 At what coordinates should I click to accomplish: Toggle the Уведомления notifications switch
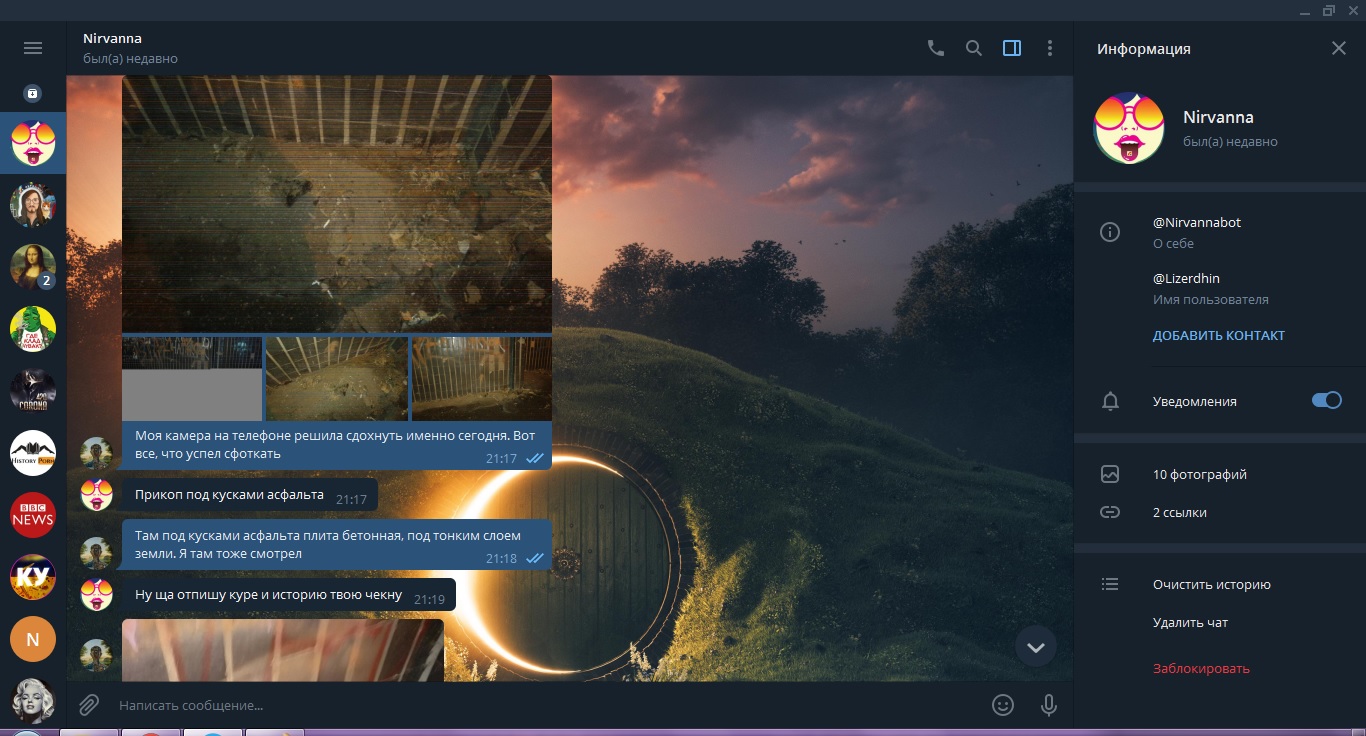[1327, 400]
